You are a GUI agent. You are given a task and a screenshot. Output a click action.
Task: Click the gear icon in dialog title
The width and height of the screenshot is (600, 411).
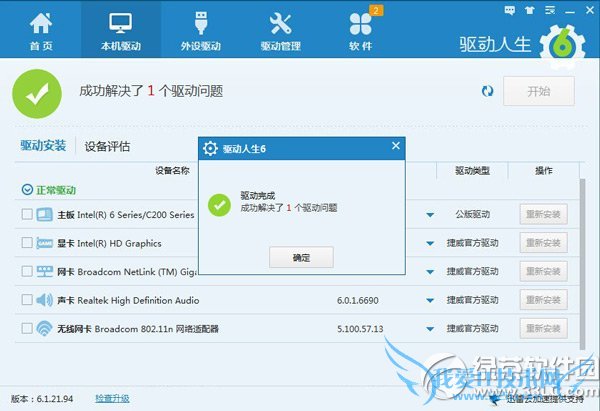point(210,148)
